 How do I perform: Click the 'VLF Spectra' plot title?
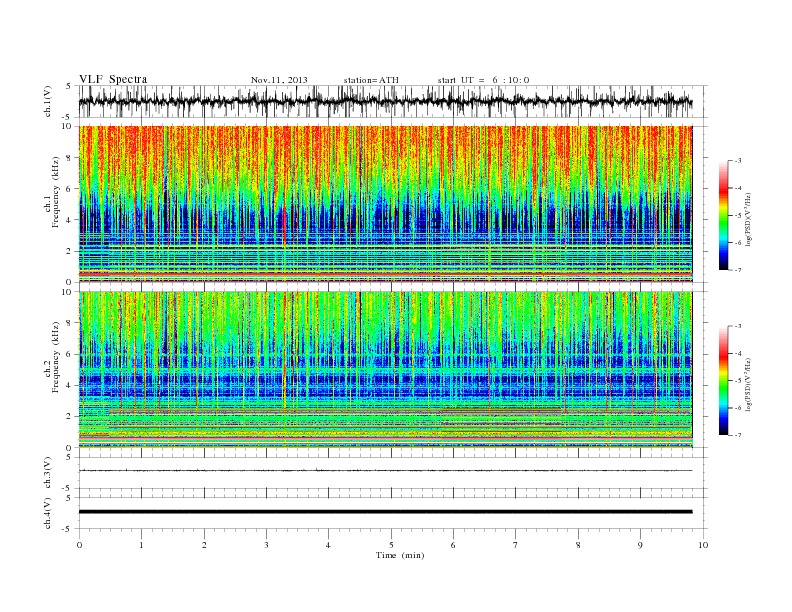click(113, 79)
